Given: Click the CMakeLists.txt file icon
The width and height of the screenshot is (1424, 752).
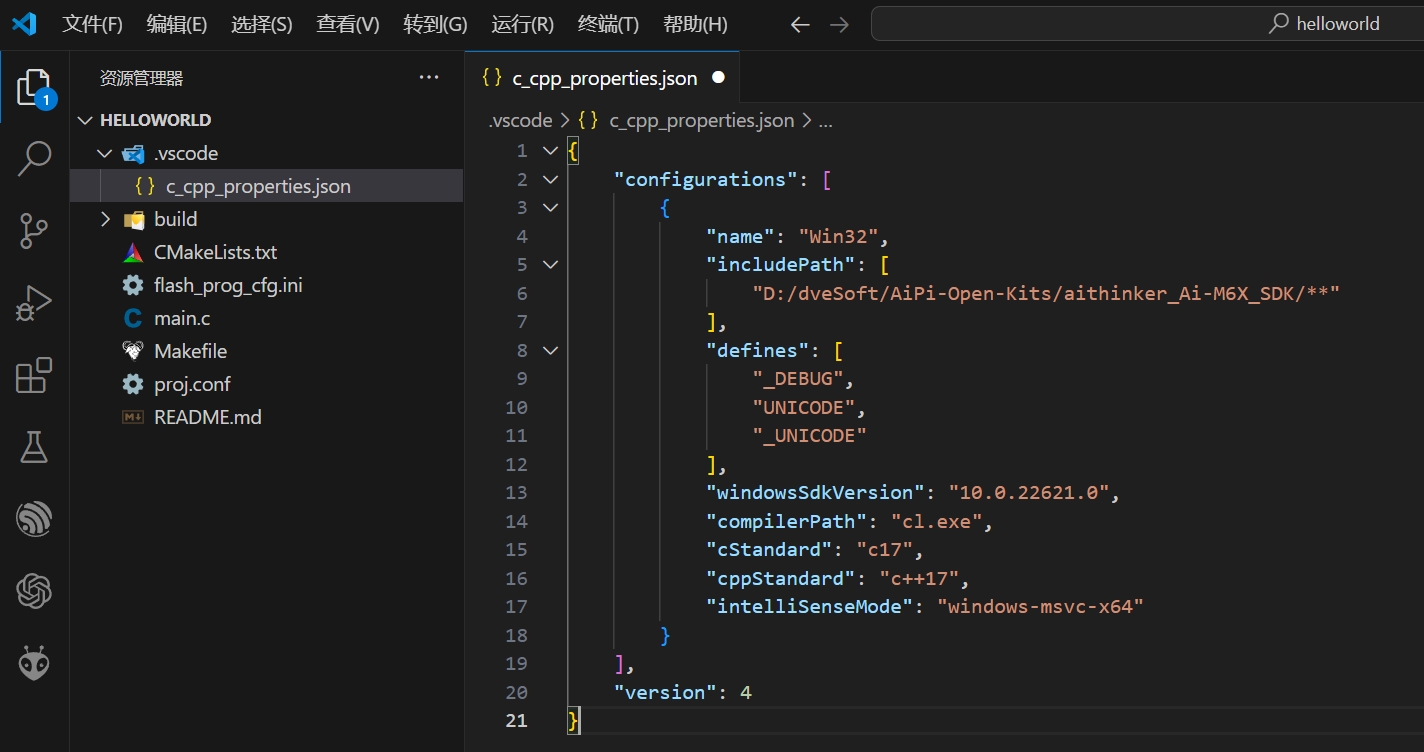Looking at the screenshot, I should [x=133, y=252].
